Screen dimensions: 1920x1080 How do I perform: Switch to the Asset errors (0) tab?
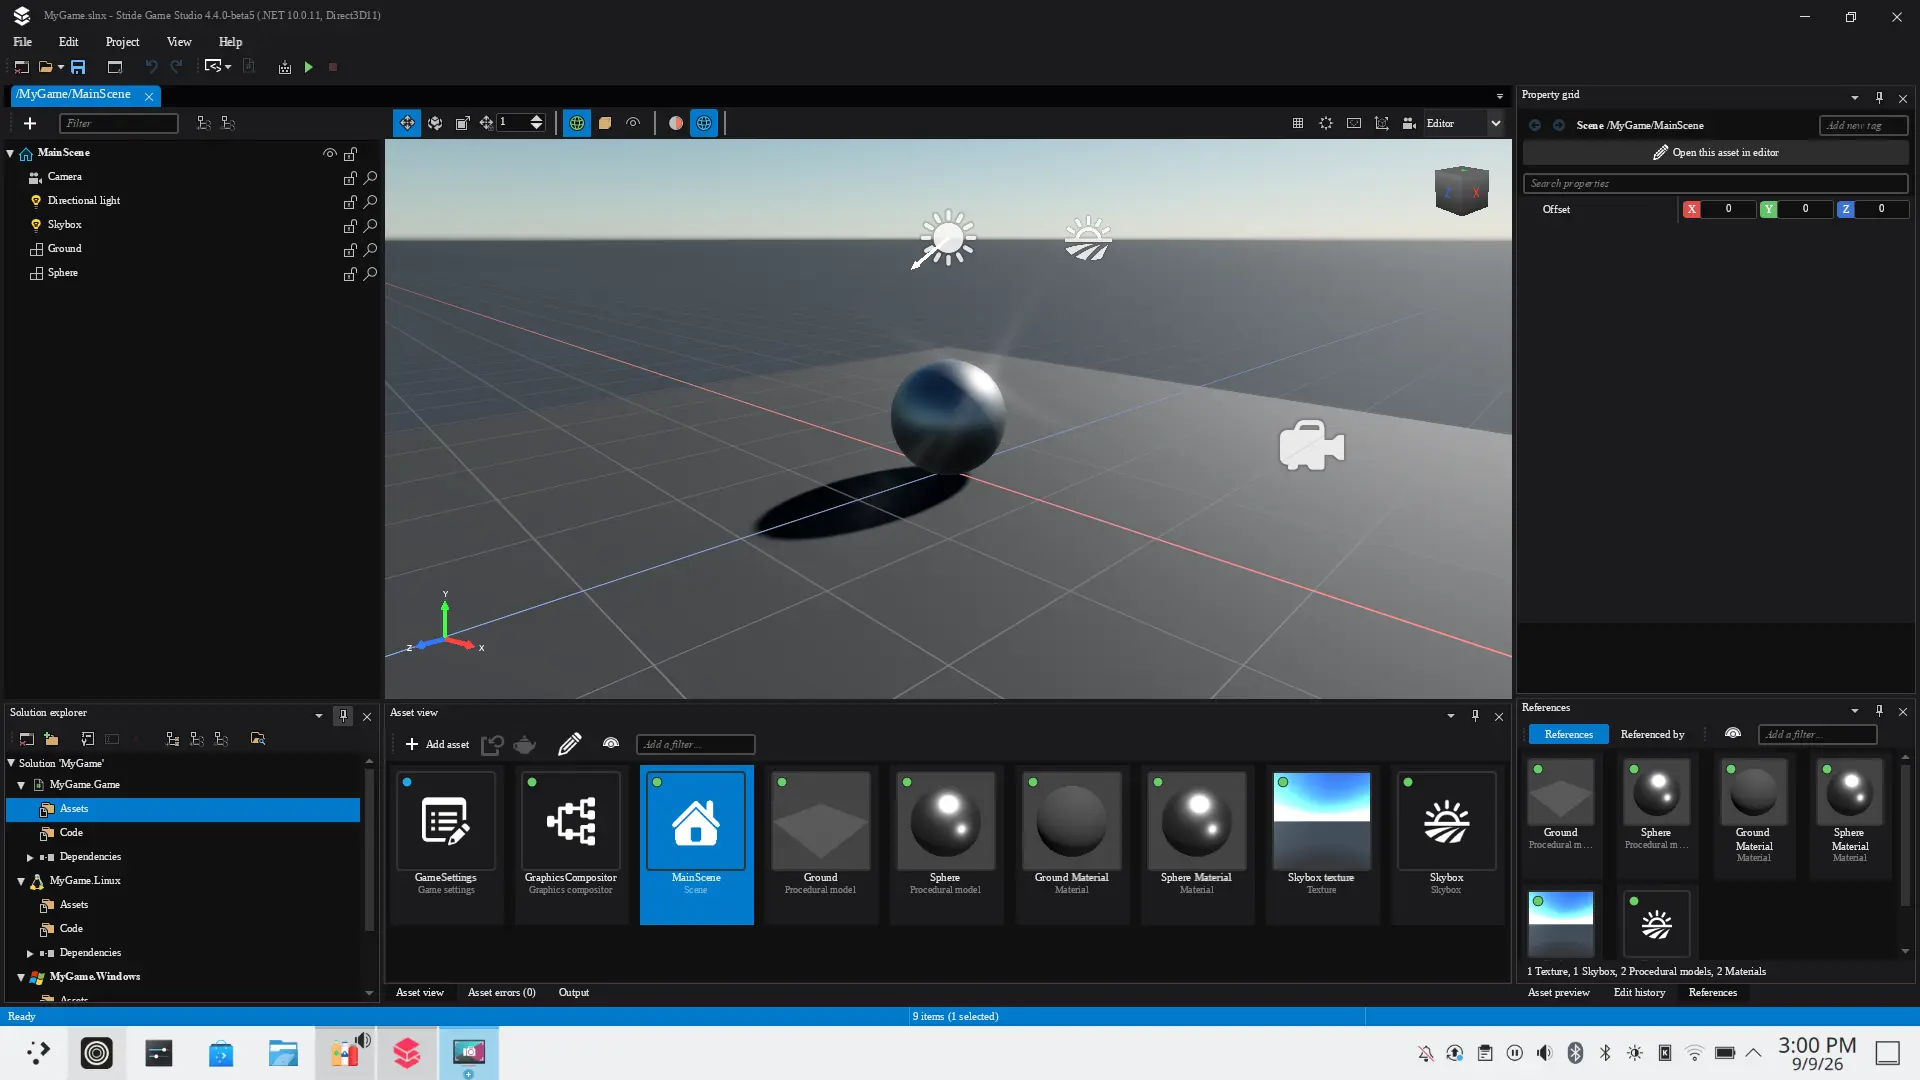click(501, 993)
